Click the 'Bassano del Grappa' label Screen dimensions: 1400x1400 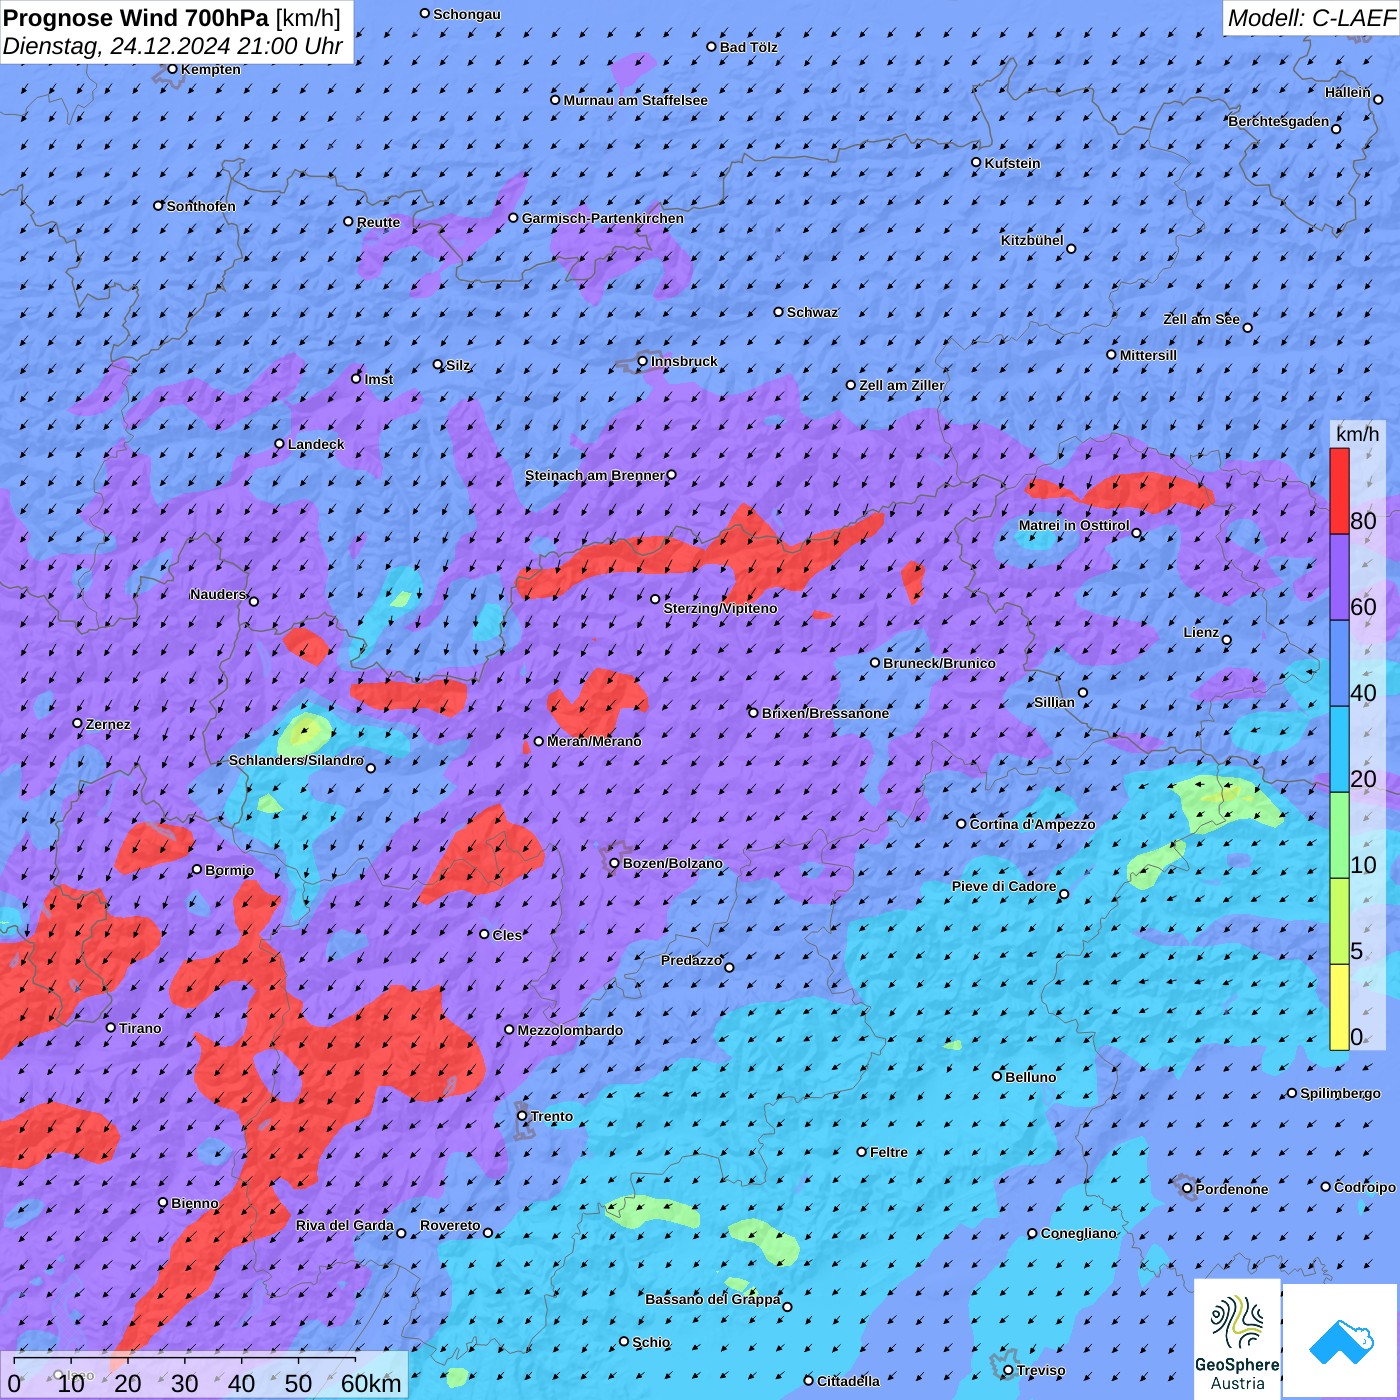point(713,1299)
